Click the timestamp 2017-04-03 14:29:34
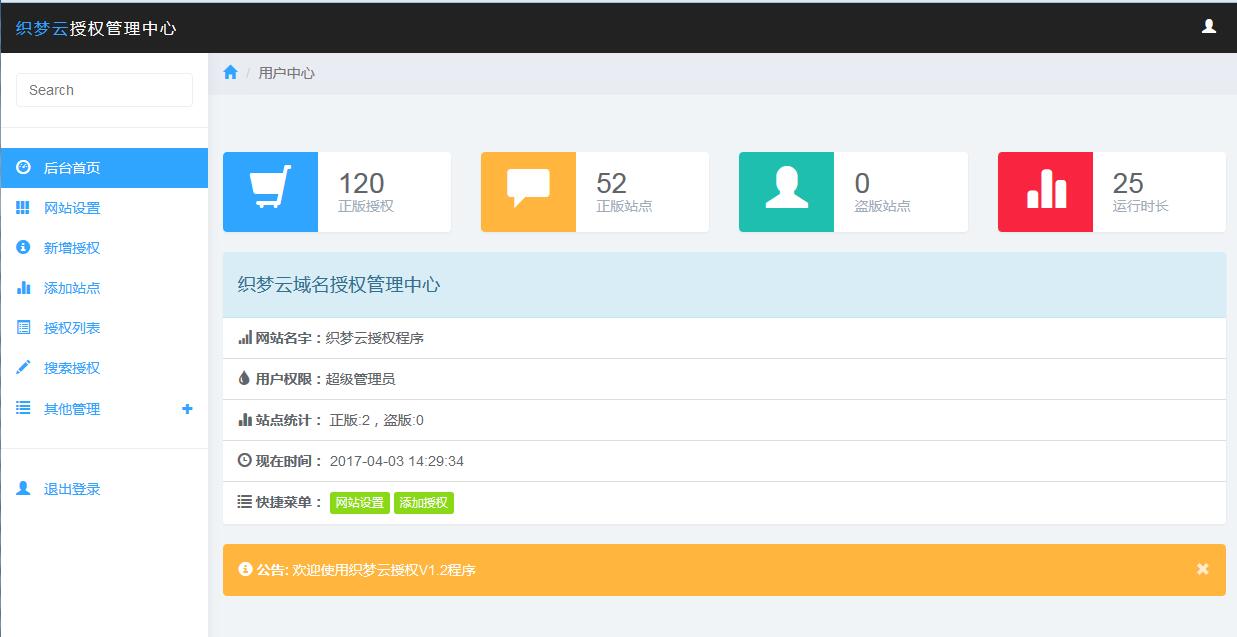Viewport: 1237px width, 637px height. pos(397,461)
